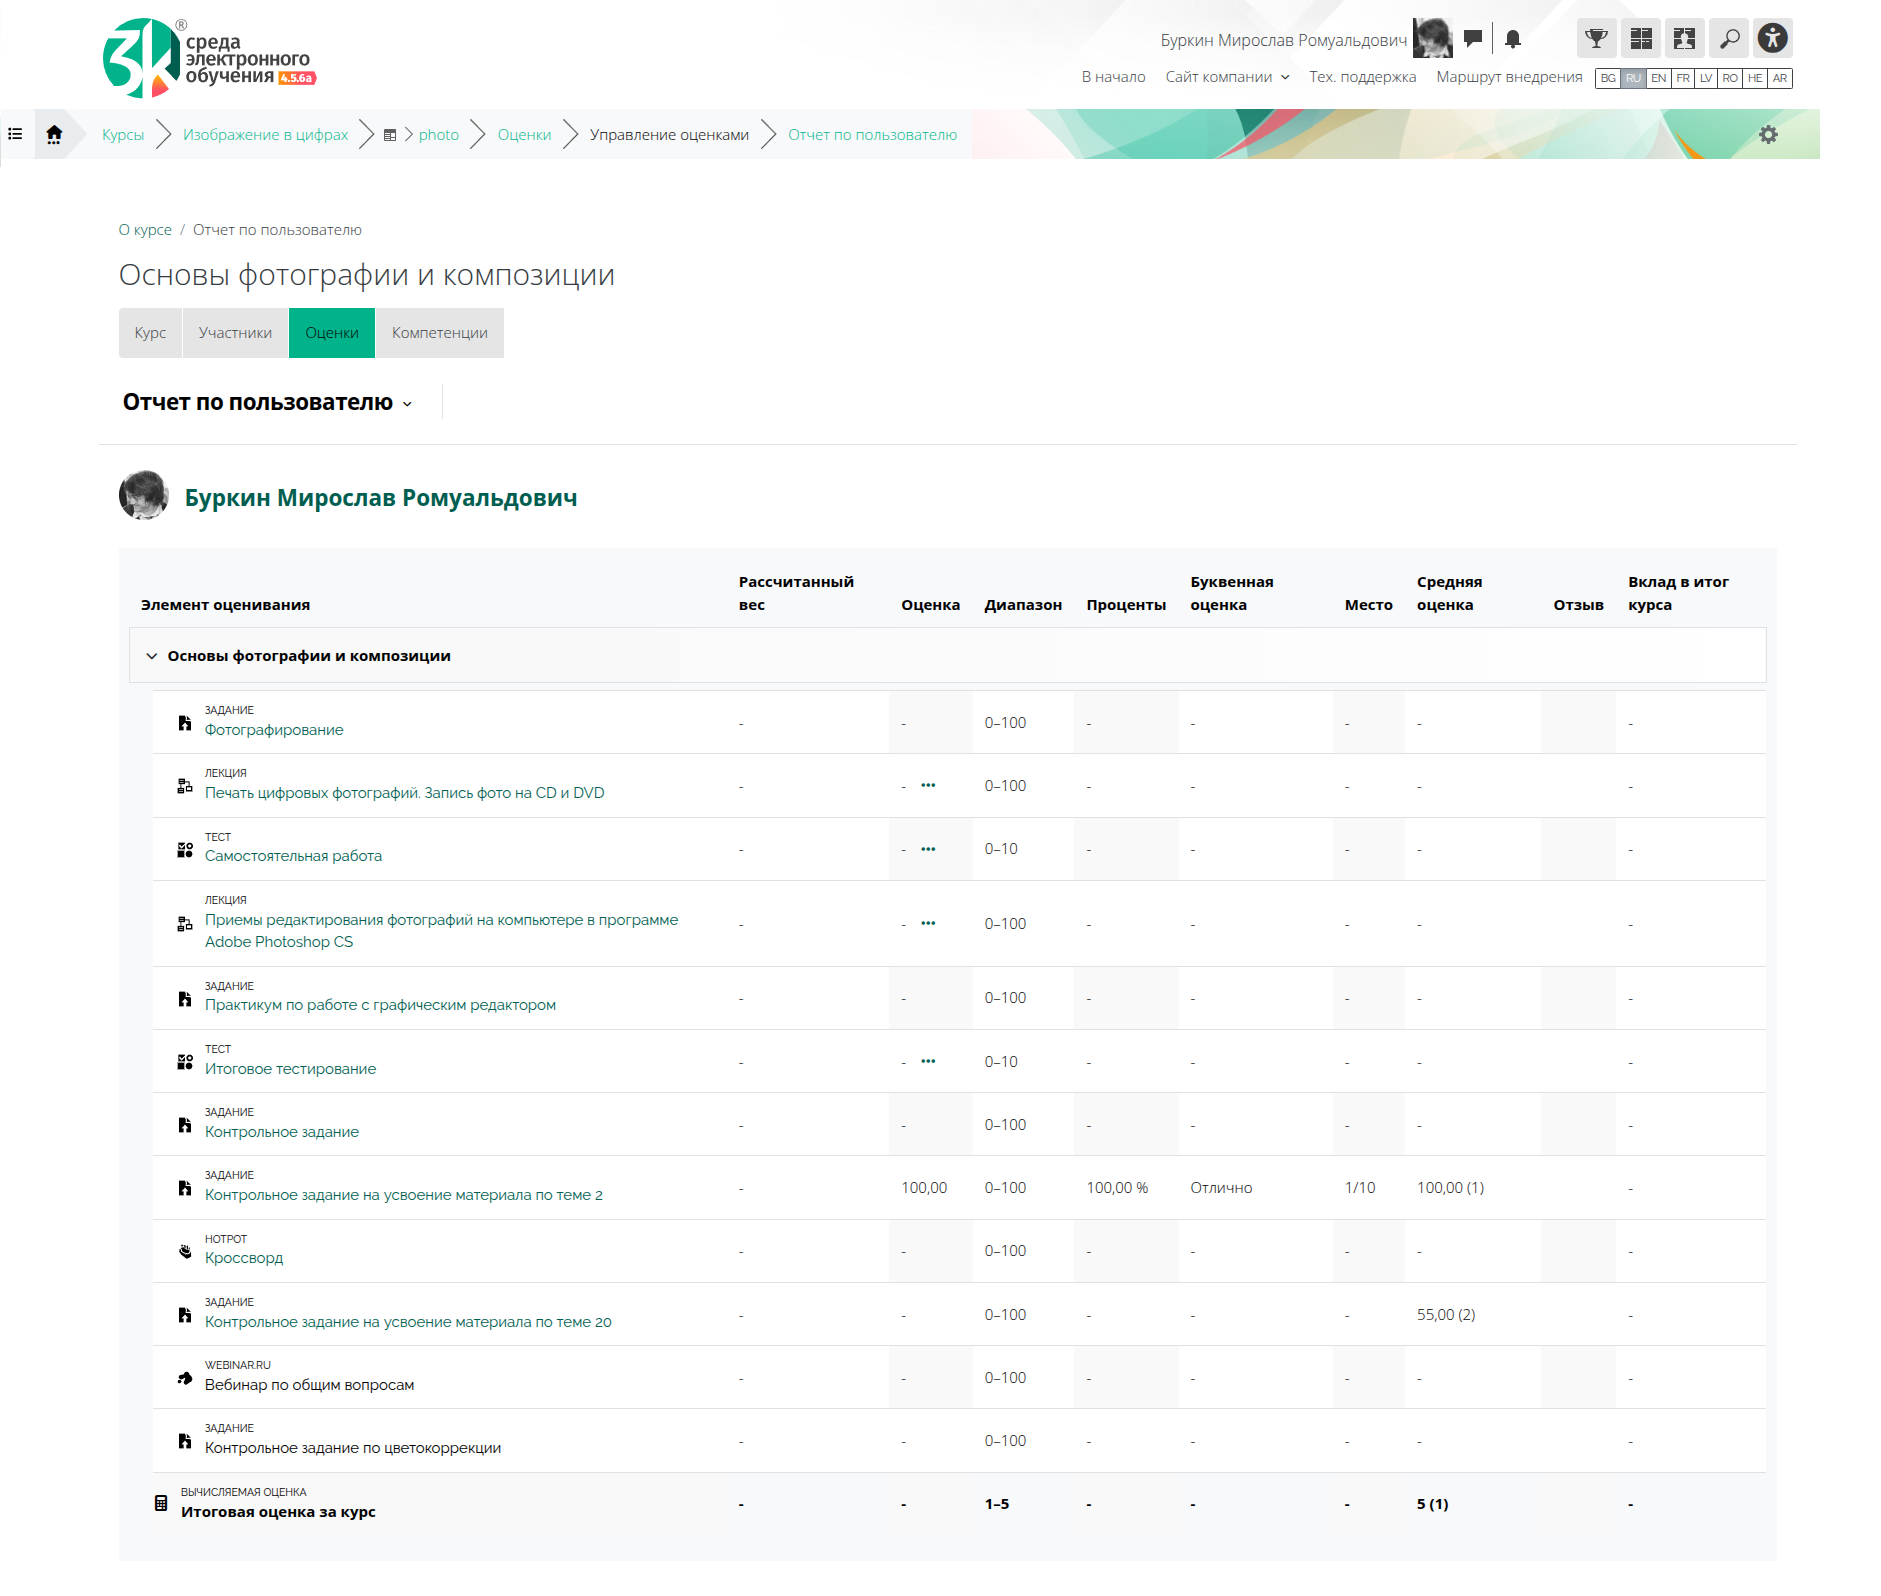
Task: Open the Фотографирование assignment link
Action: click(x=274, y=730)
